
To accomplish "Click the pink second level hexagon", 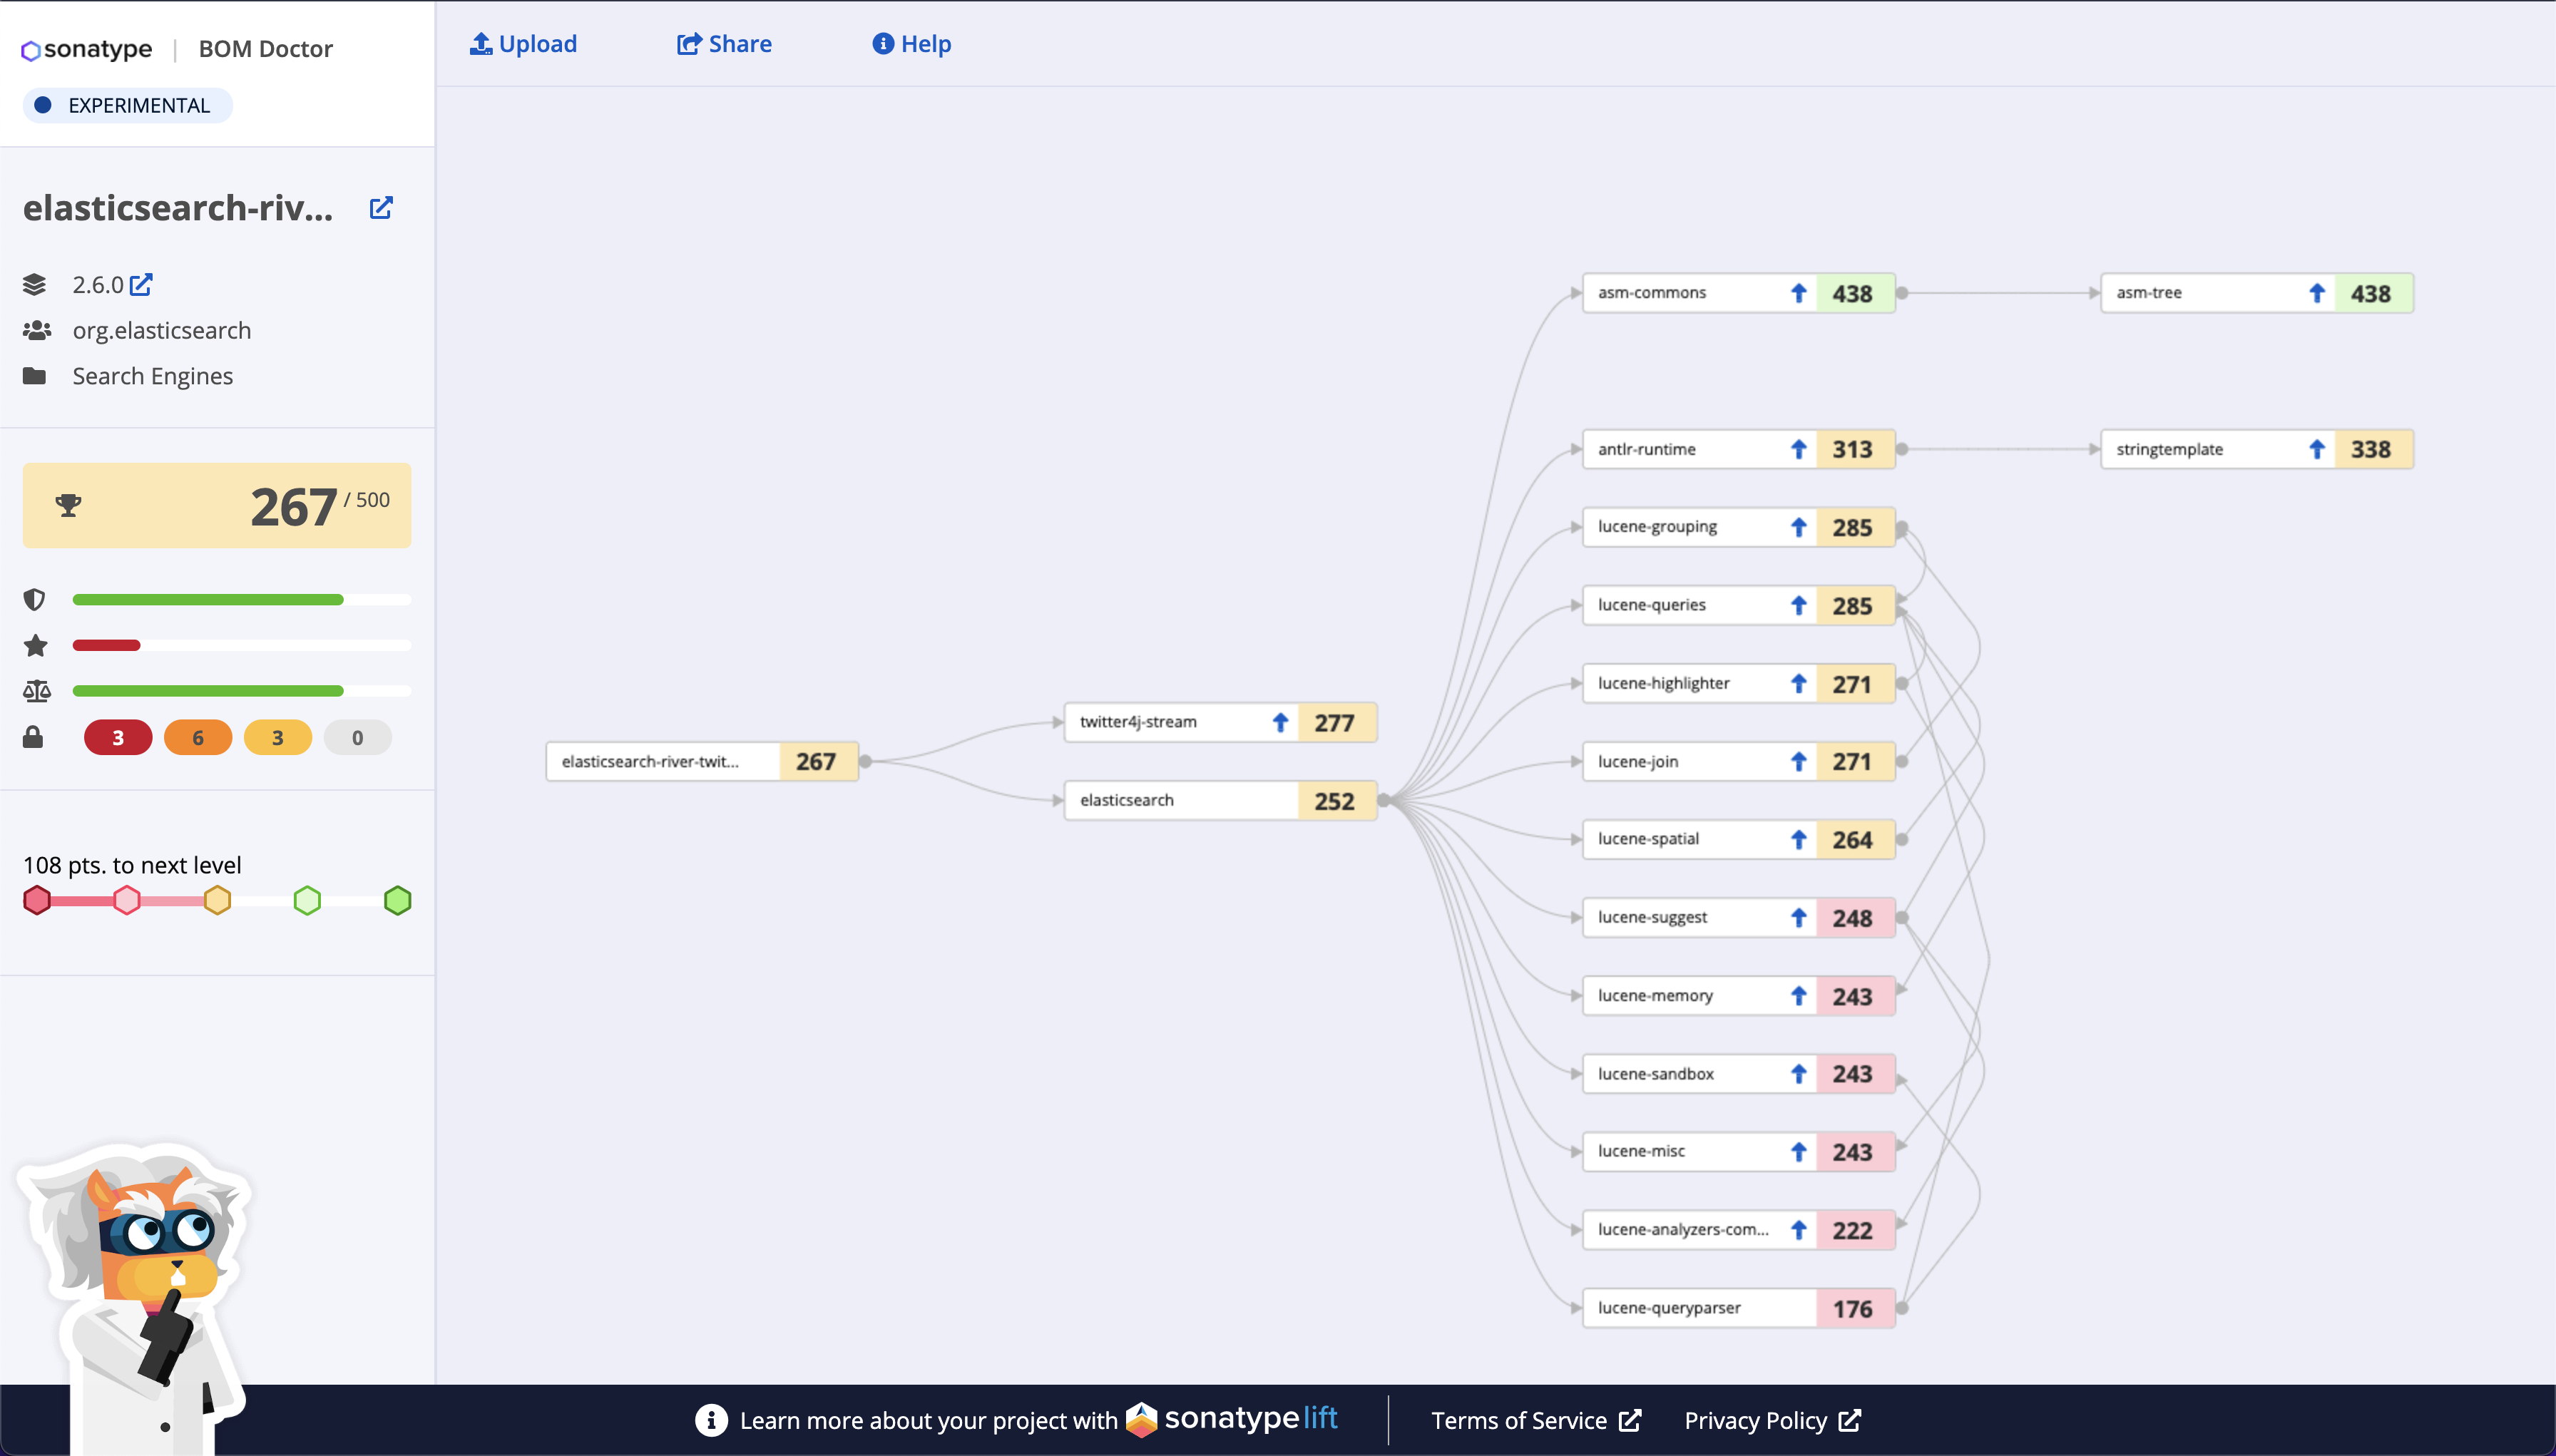I will (x=127, y=900).
